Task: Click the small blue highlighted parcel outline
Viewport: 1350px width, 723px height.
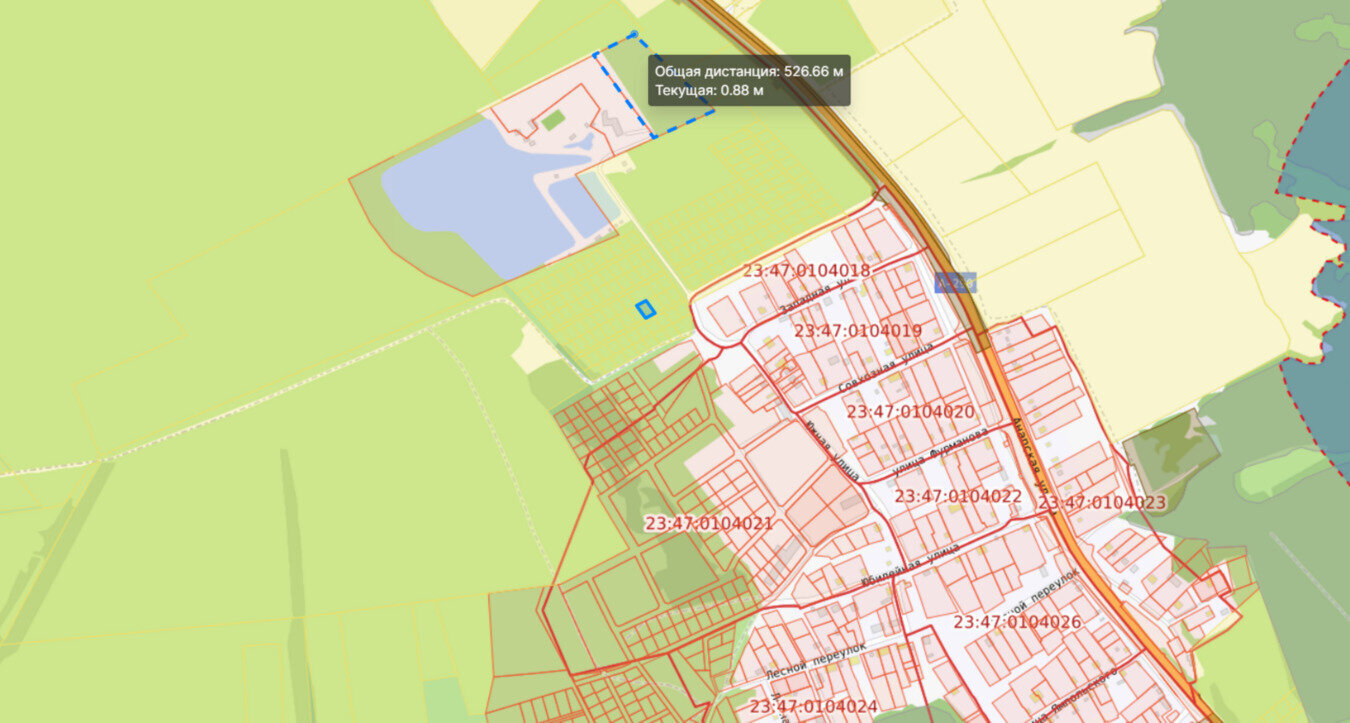Action: click(x=646, y=310)
